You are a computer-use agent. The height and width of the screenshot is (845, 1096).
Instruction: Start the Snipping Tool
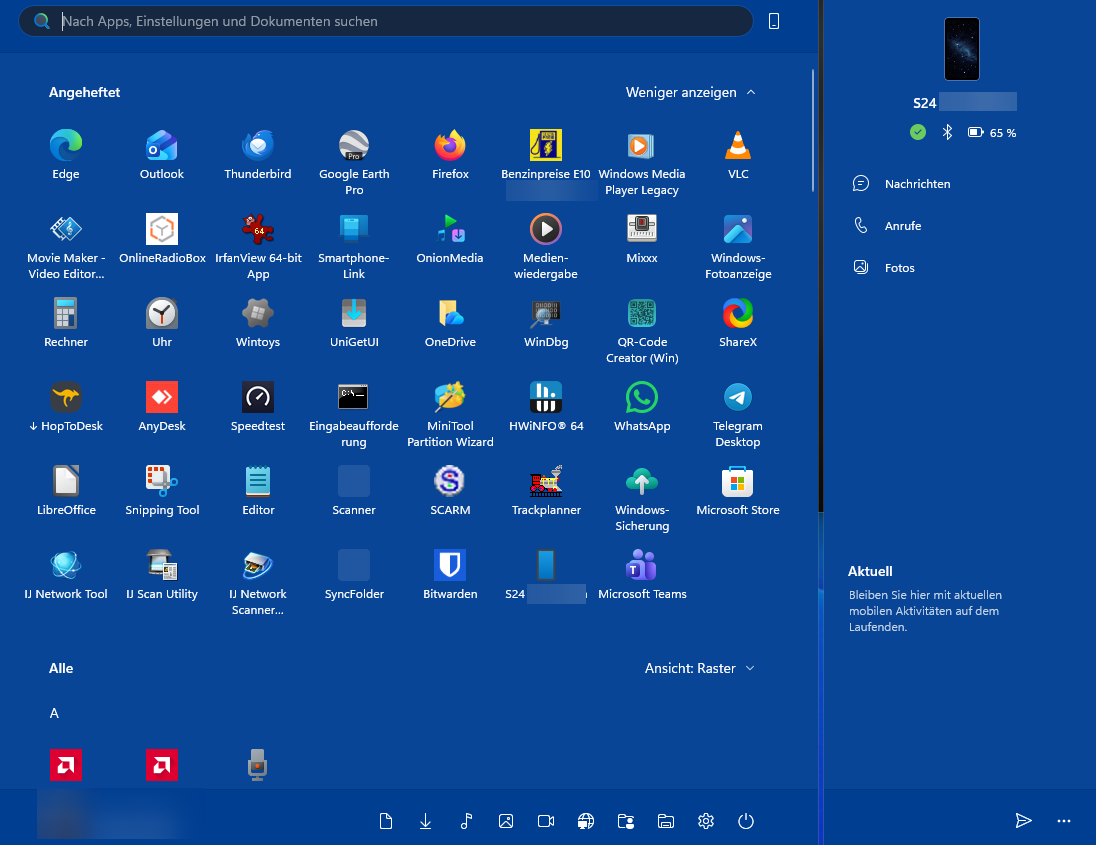point(161,491)
